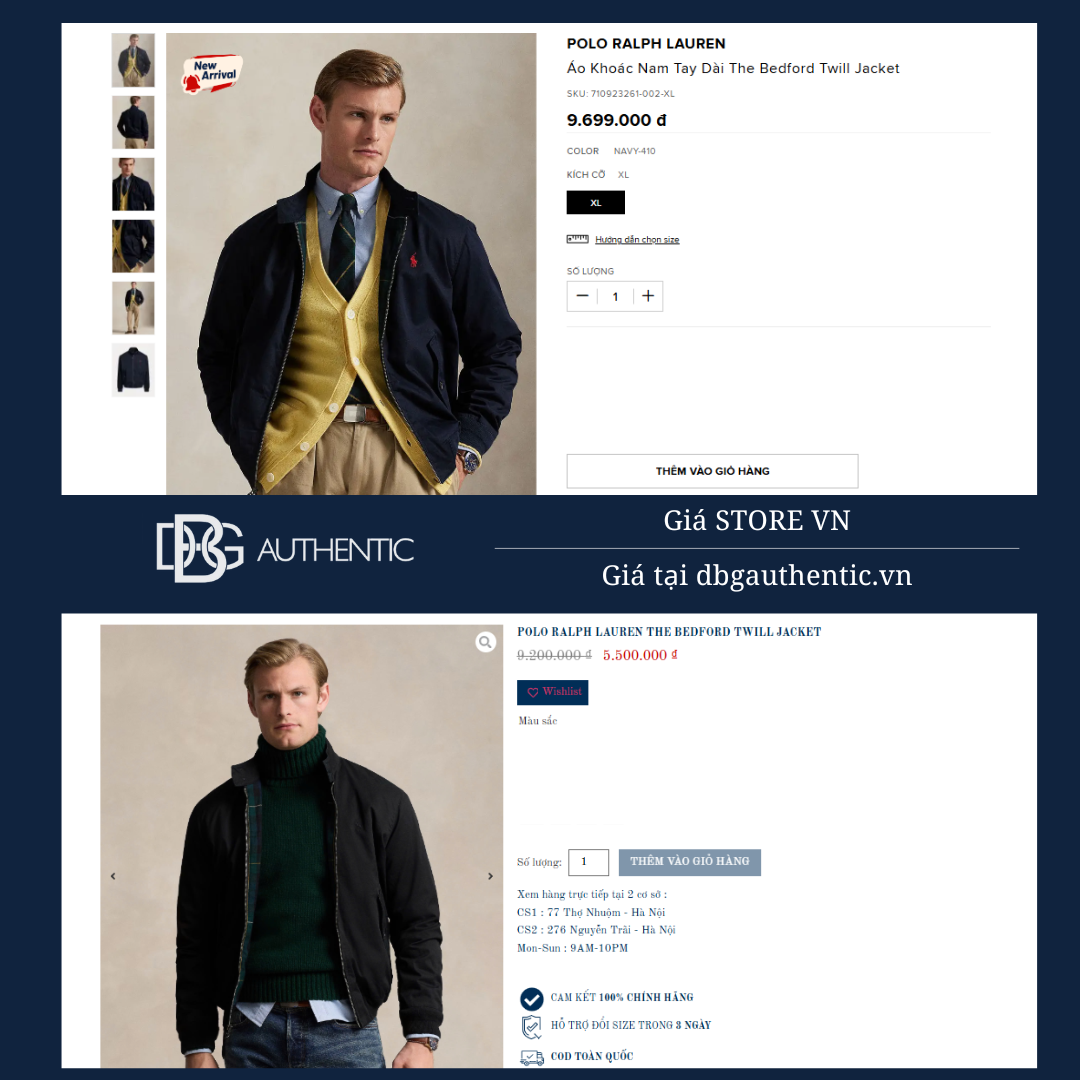Increase quantity with the plus button
This screenshot has width=1080, height=1080.
point(647,296)
